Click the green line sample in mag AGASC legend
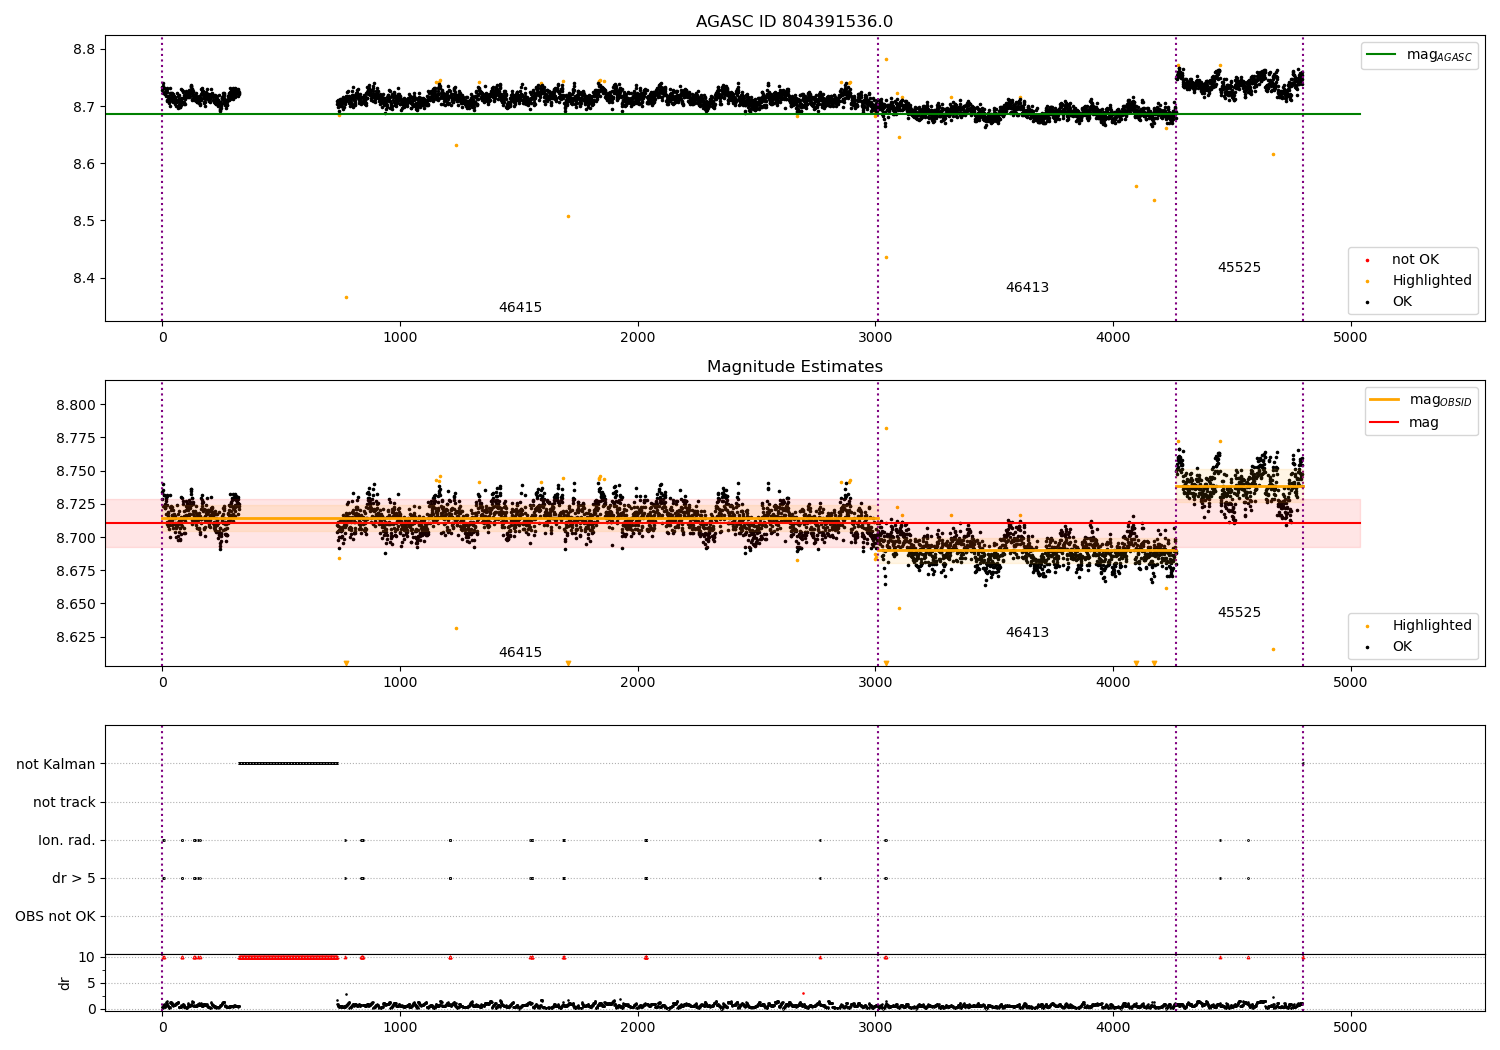The image size is (1500, 1050). (1381, 54)
